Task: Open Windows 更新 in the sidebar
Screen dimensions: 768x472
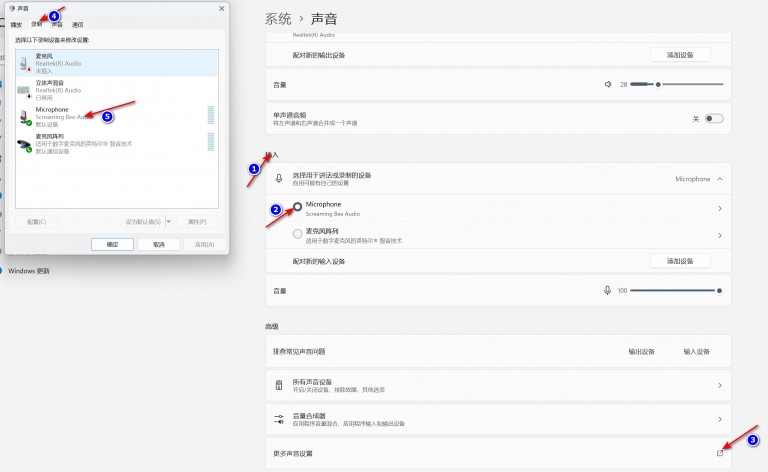Action: click(28, 270)
